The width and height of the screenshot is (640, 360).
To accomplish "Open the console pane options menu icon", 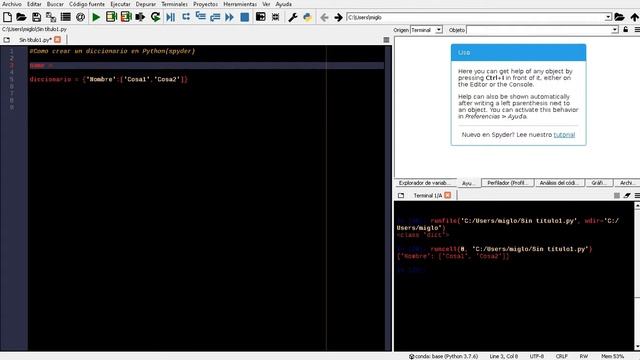I will coord(637,196).
